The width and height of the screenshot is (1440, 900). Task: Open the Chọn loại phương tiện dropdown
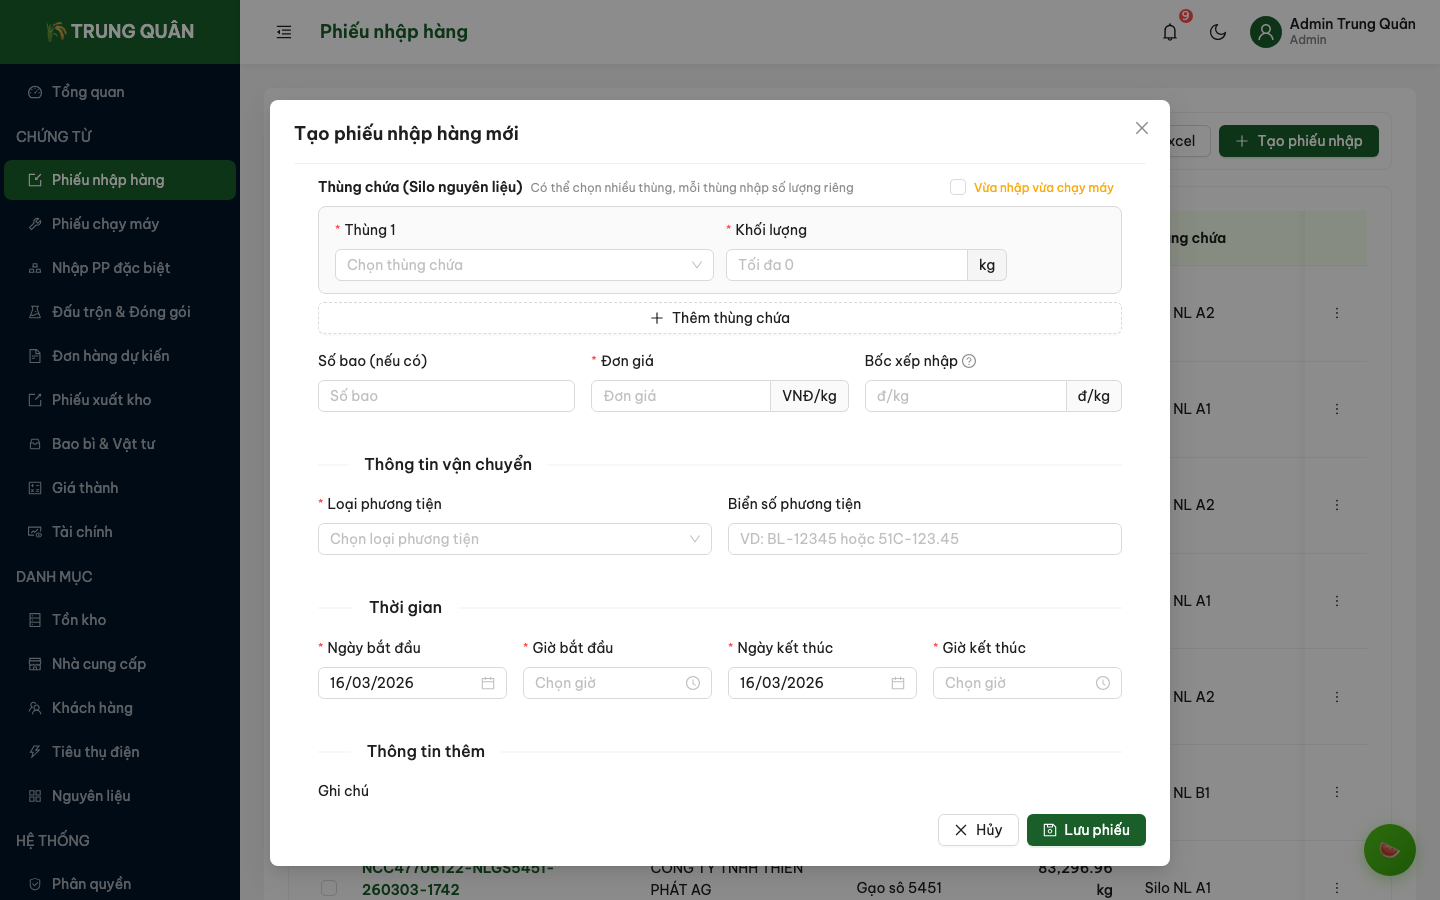point(514,539)
